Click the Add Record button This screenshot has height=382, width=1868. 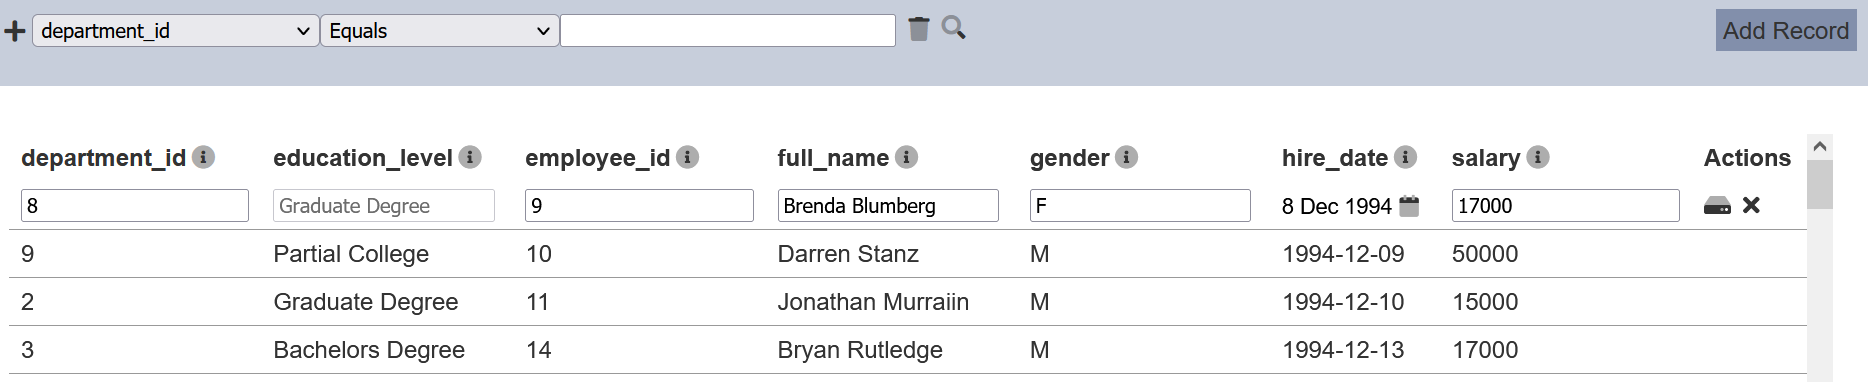(1786, 31)
